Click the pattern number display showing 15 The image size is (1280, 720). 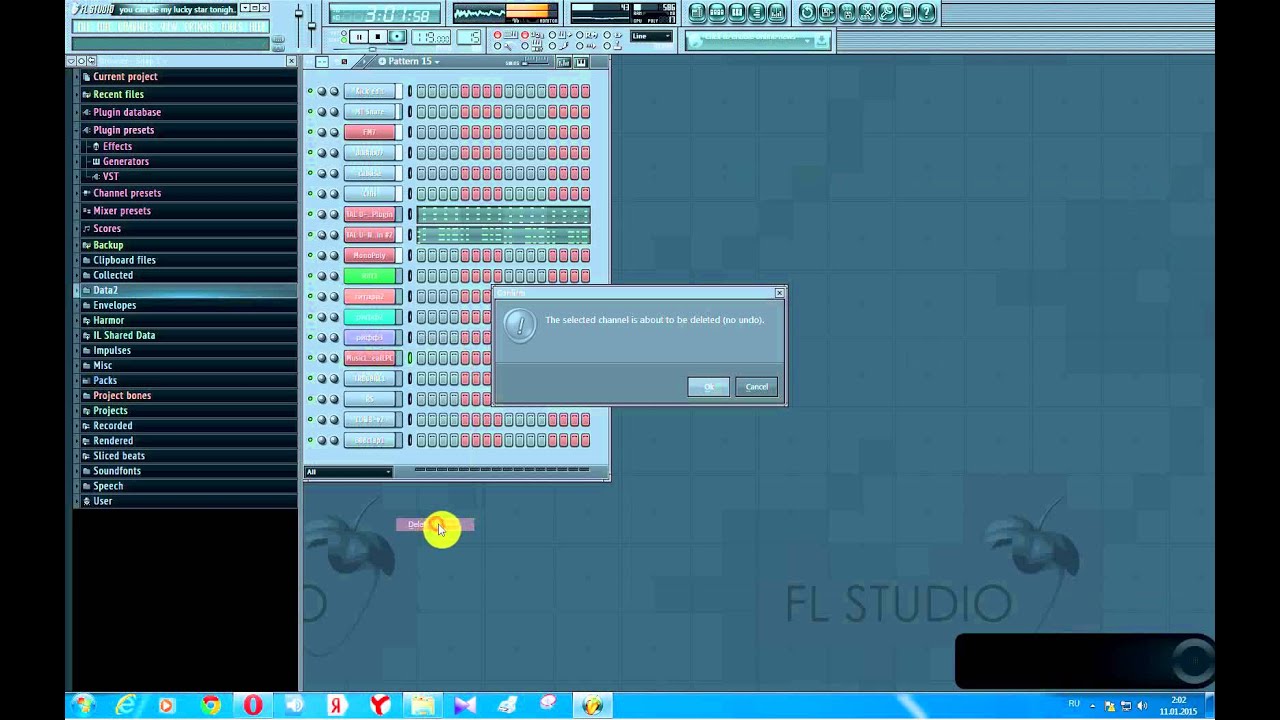[469, 37]
